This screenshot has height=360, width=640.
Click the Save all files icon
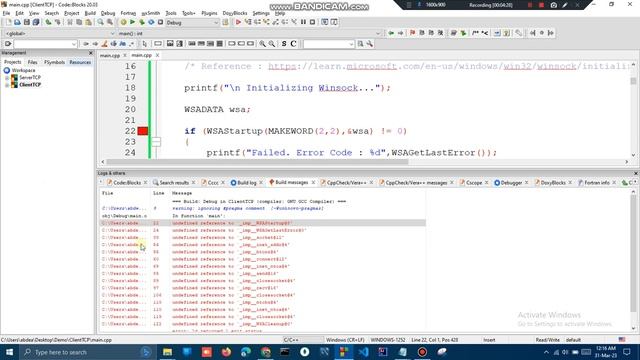coord(36,22)
